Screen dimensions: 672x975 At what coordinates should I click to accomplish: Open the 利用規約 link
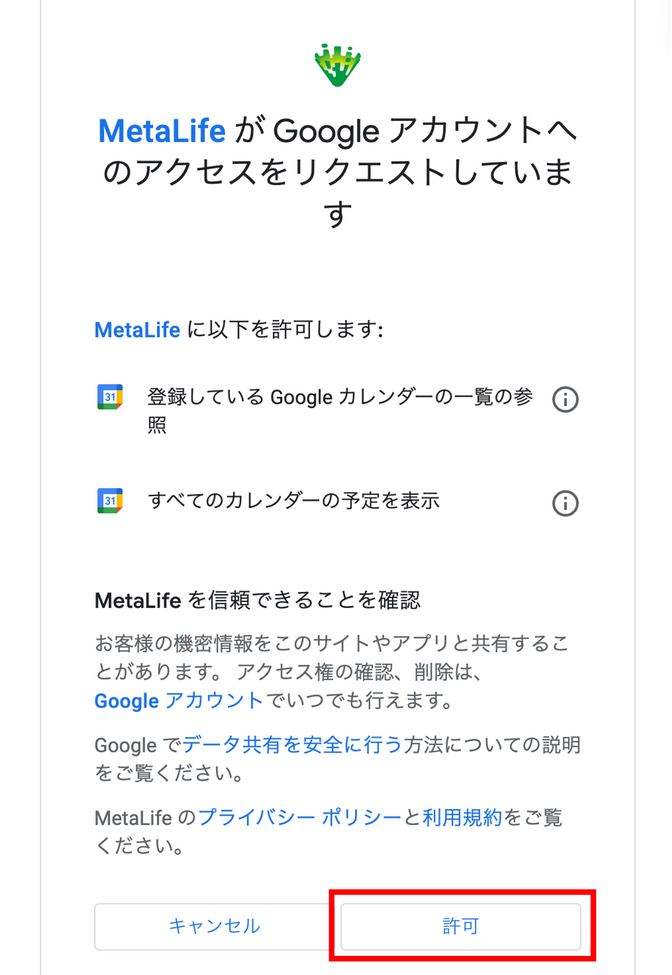(462, 817)
